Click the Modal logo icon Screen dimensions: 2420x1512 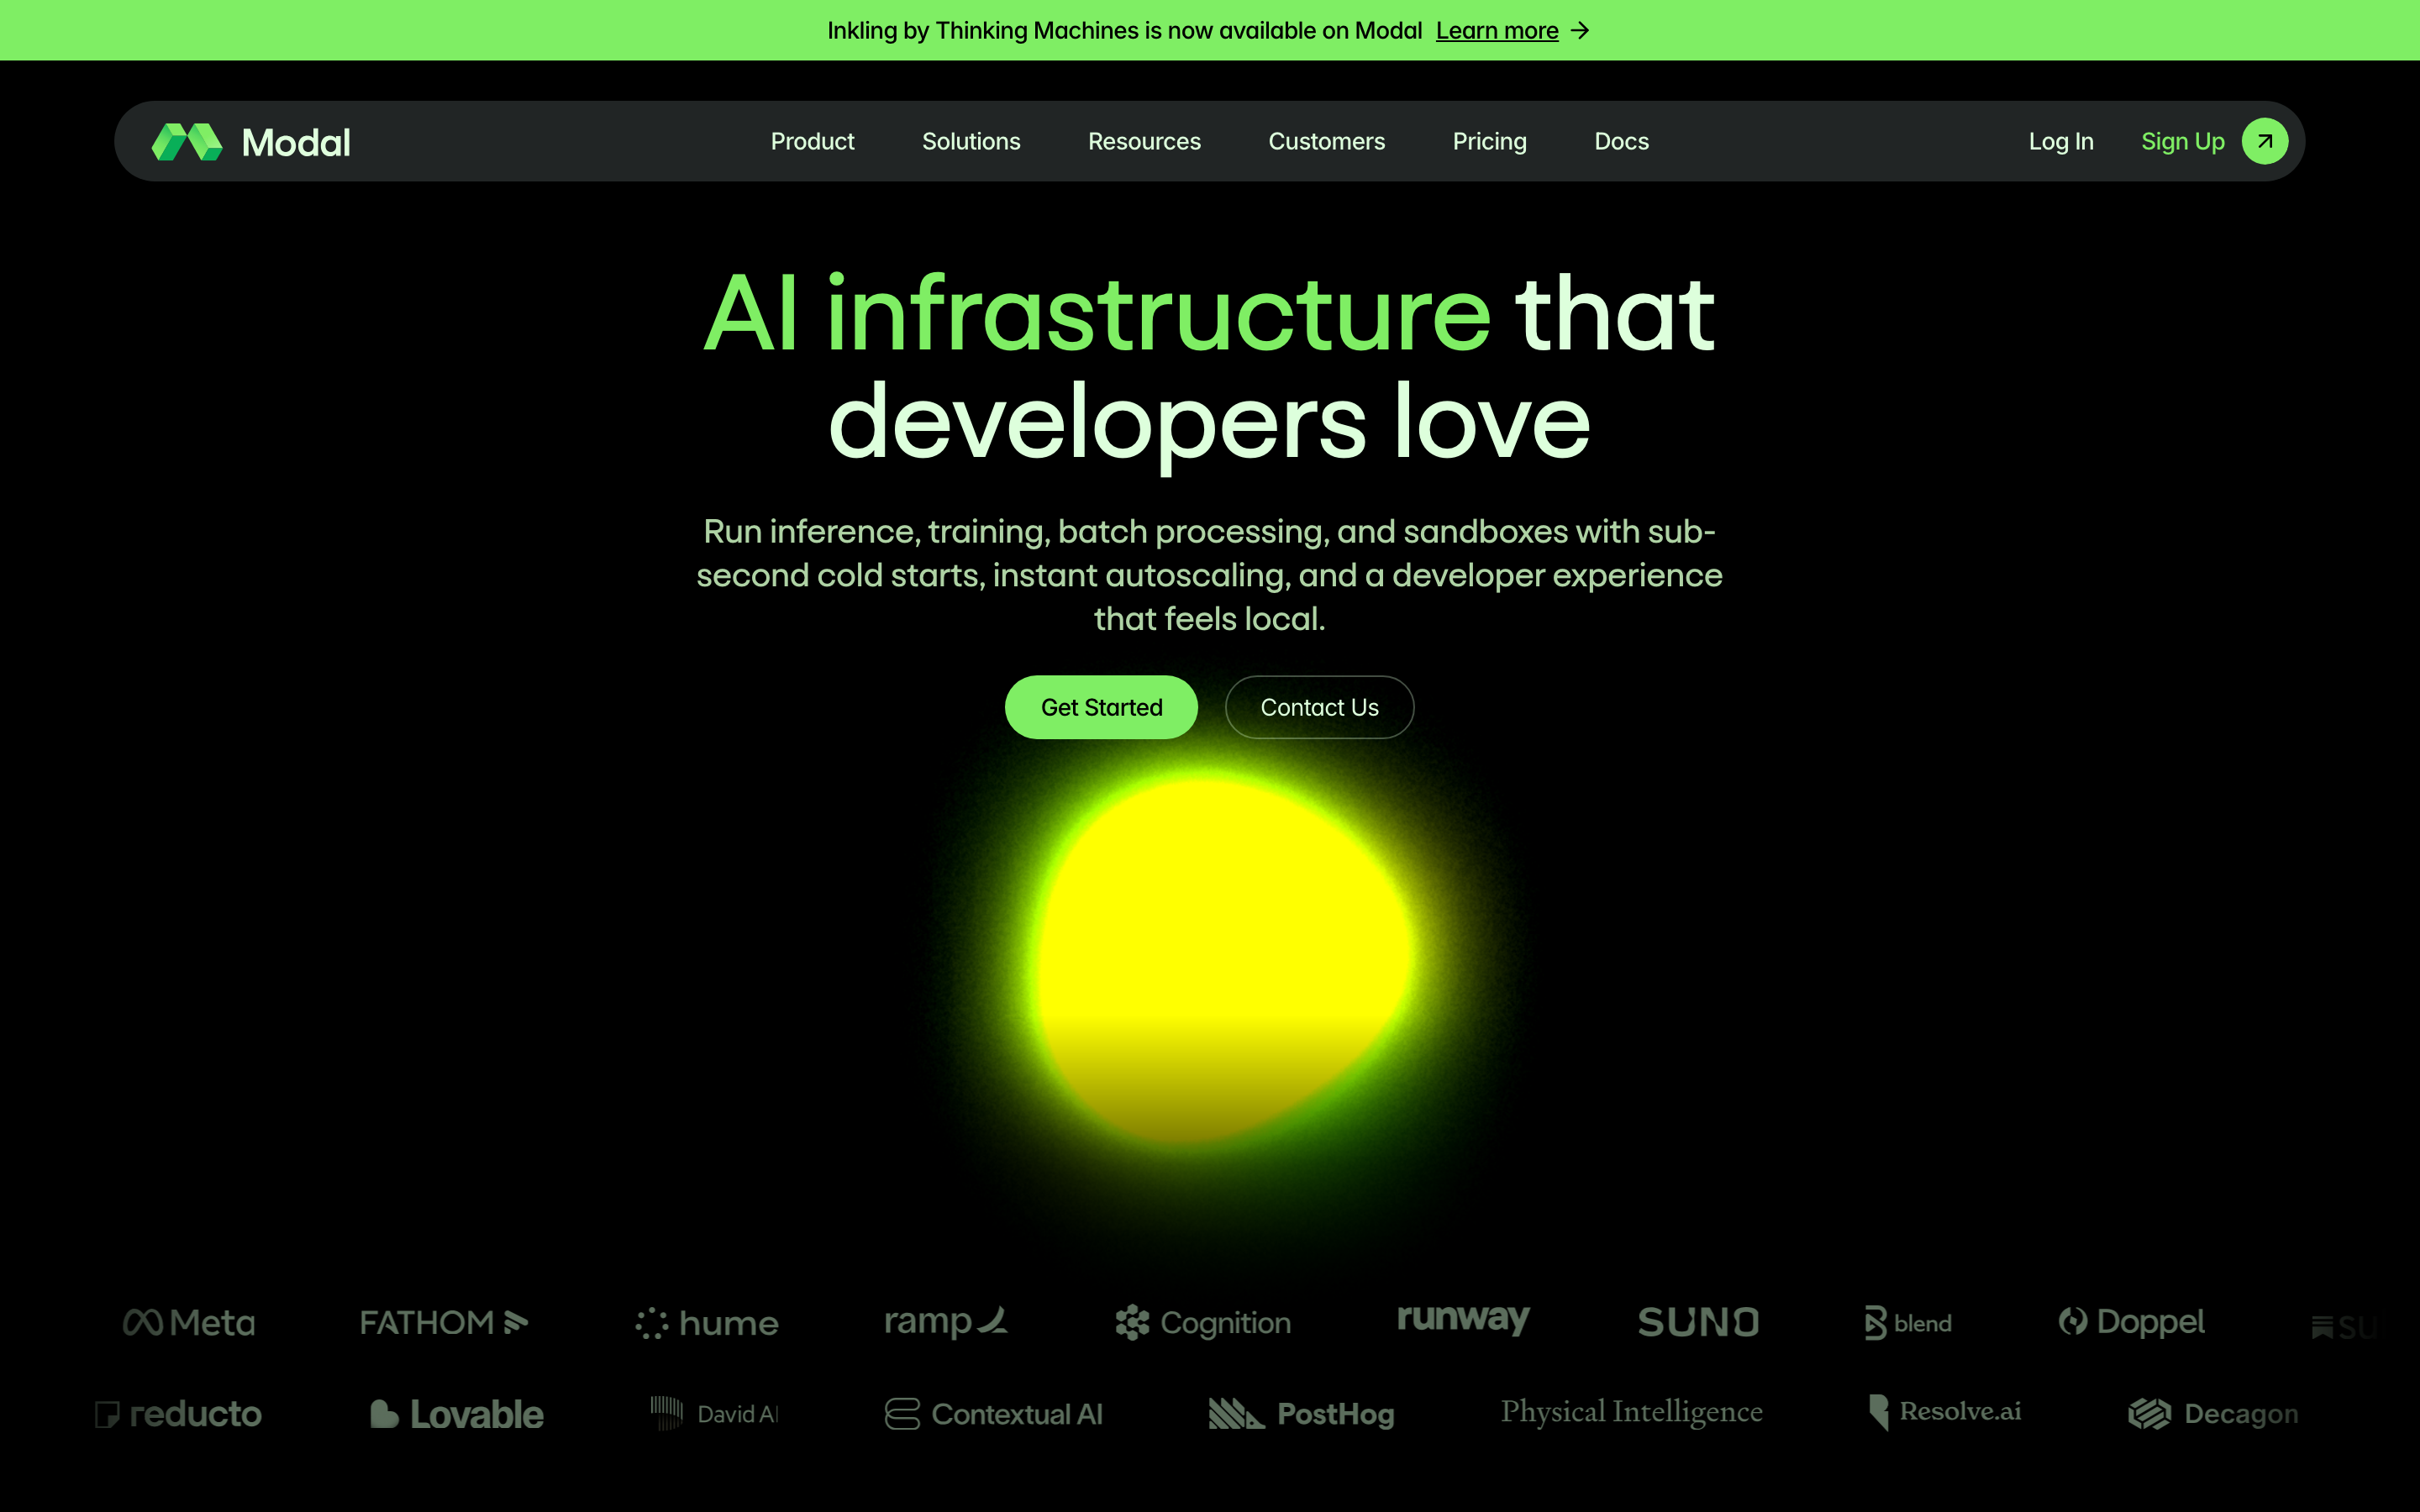pyautogui.click(x=187, y=142)
